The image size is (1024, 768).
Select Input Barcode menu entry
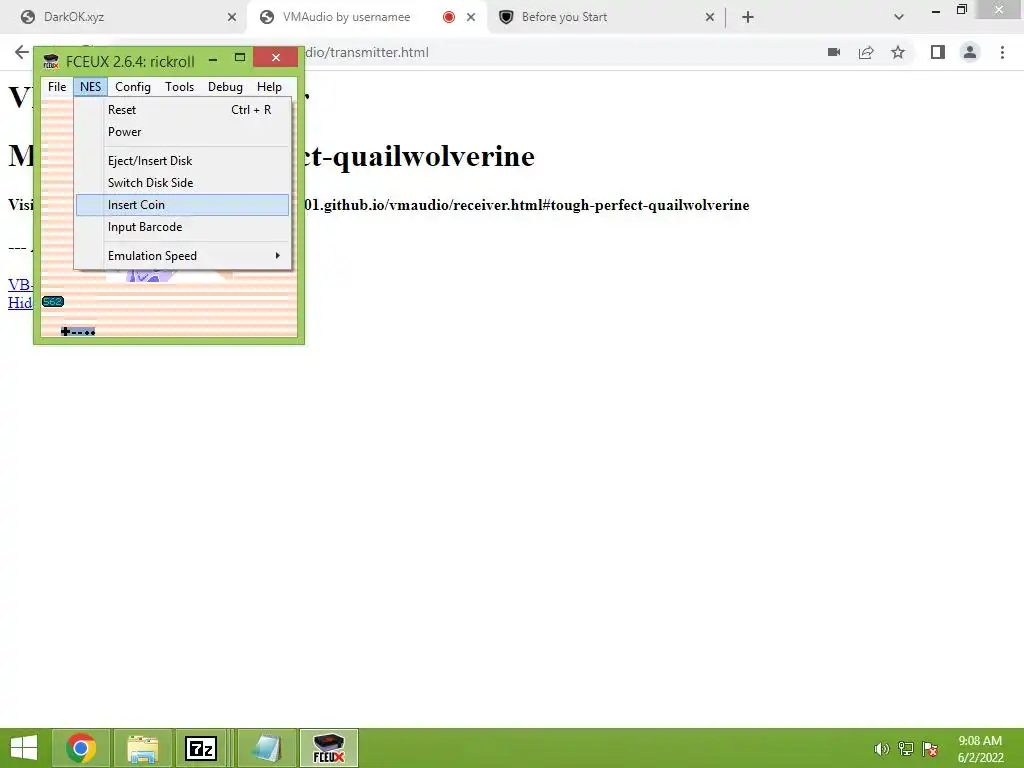pyautogui.click(x=182, y=227)
